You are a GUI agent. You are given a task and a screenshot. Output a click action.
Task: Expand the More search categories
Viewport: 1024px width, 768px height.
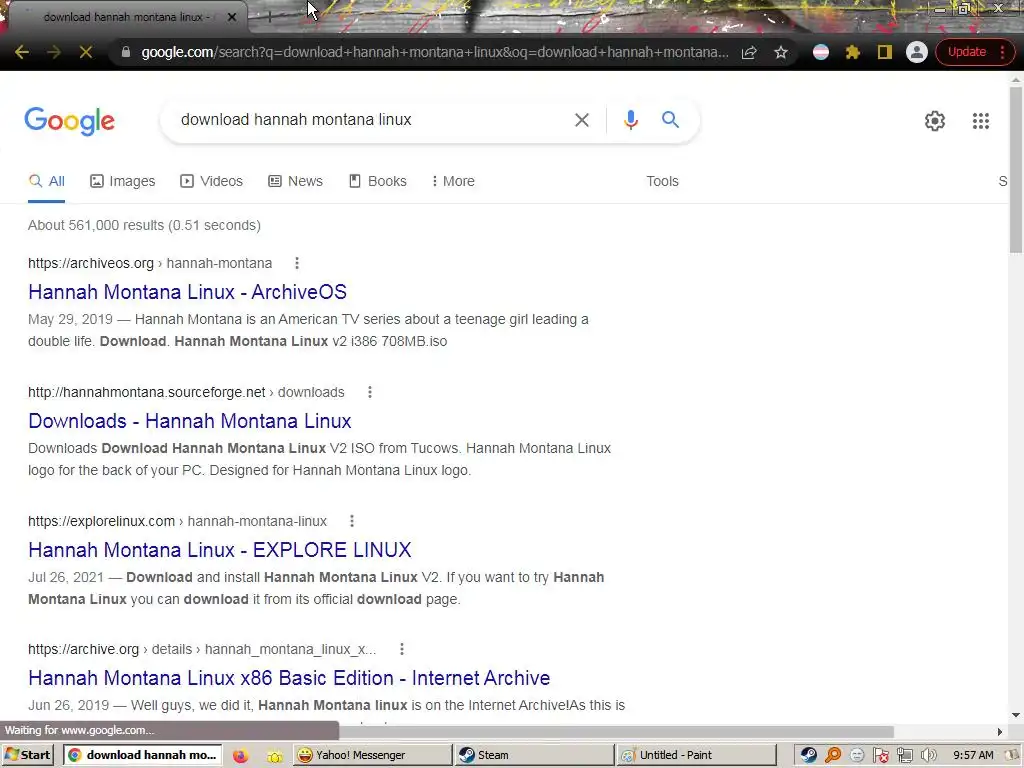coord(453,181)
